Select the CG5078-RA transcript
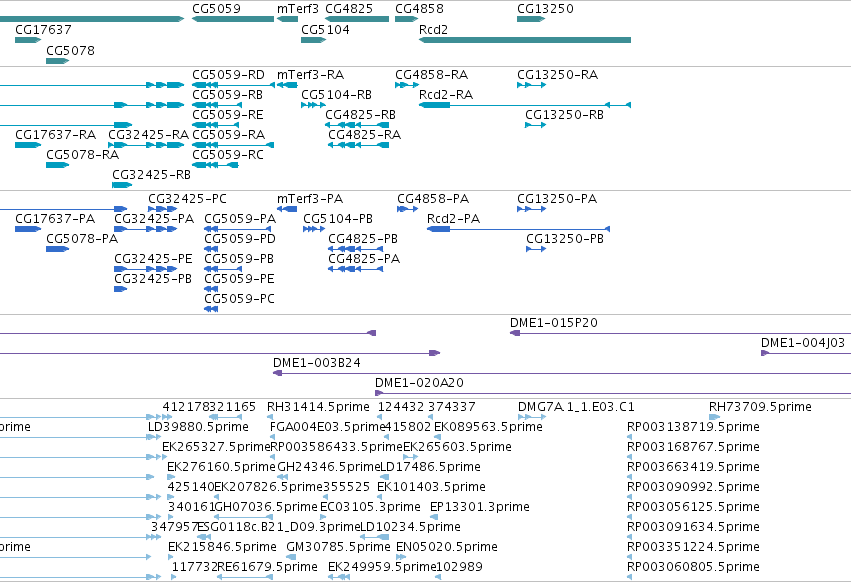 click(x=58, y=165)
